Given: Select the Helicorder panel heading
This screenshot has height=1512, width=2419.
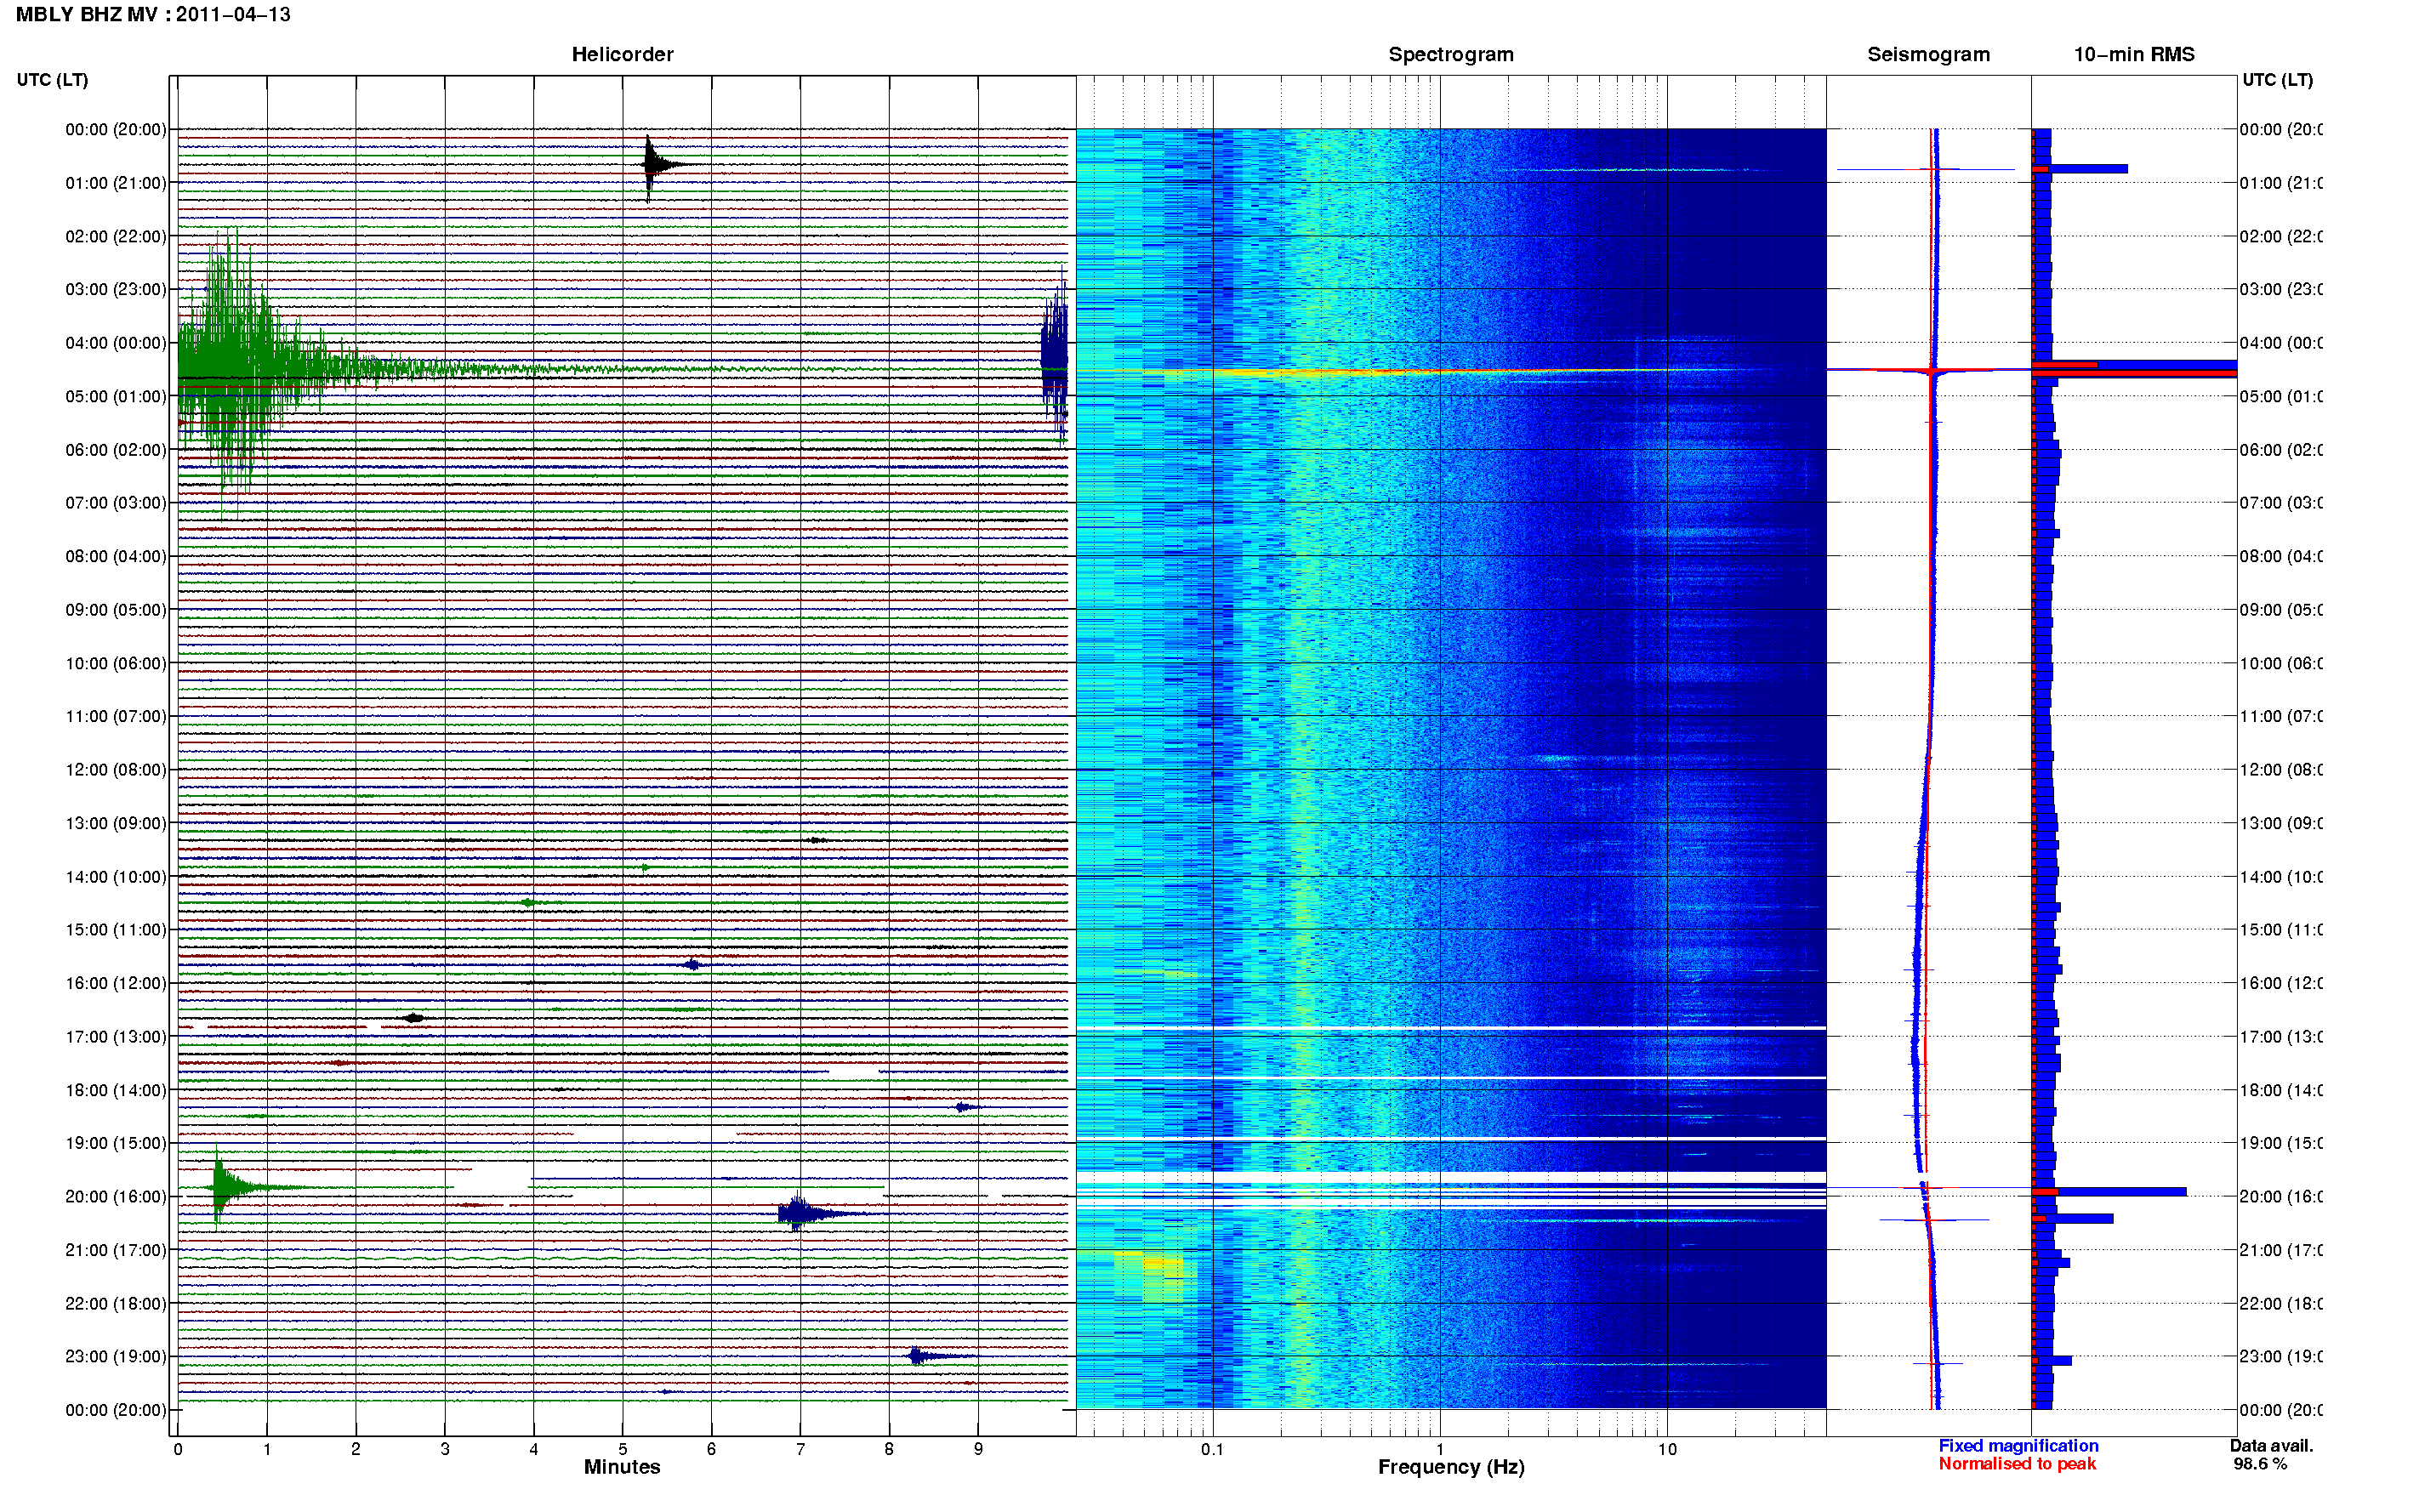Looking at the screenshot, I should coord(622,55).
